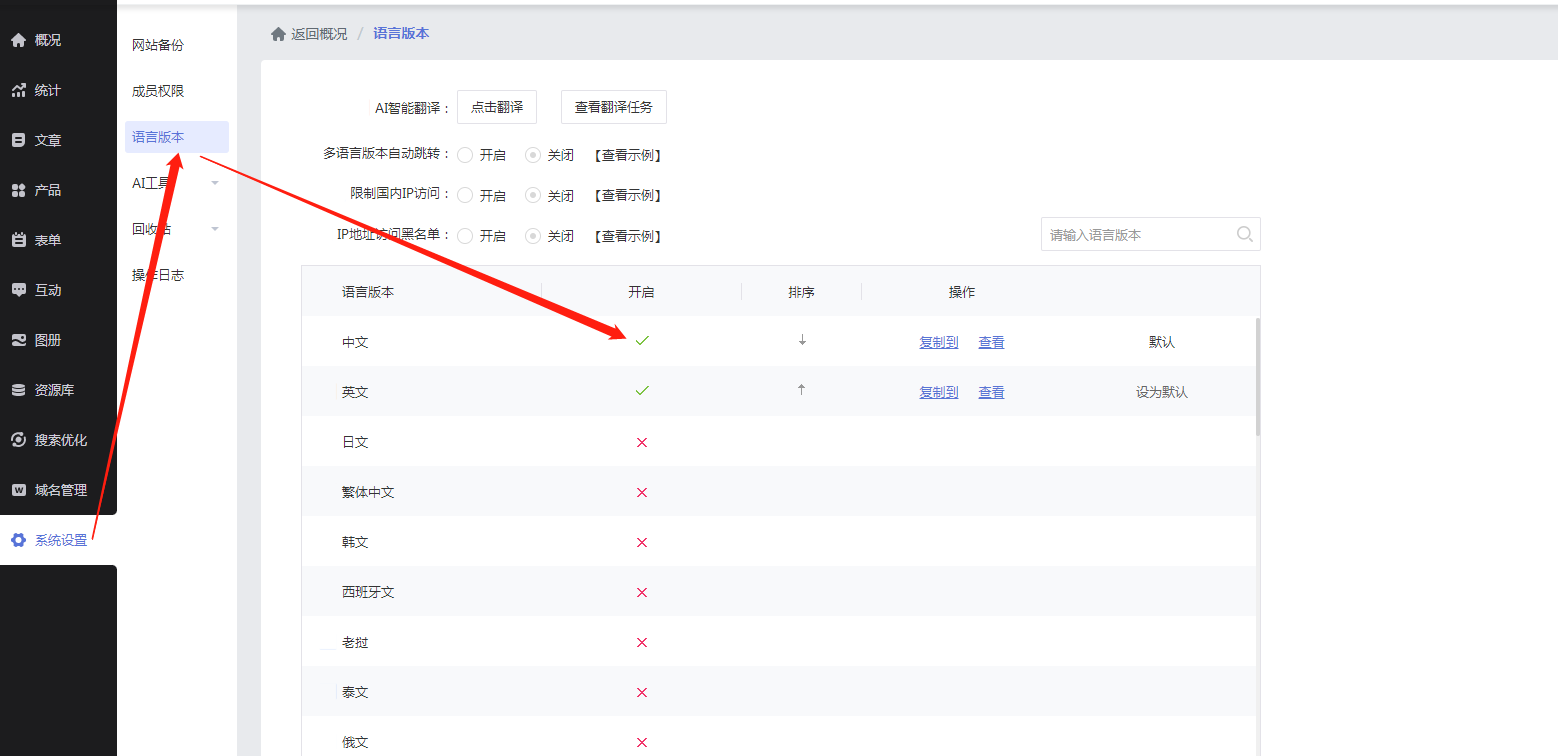Click the search magnifier icon in language field
The height and width of the screenshot is (756, 1558).
pyautogui.click(x=1244, y=234)
